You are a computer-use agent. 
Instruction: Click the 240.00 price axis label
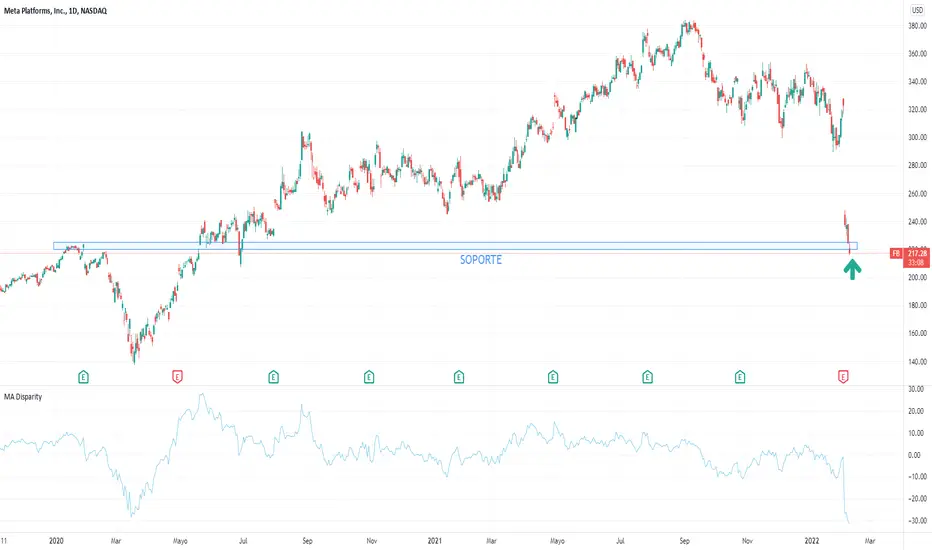point(917,222)
